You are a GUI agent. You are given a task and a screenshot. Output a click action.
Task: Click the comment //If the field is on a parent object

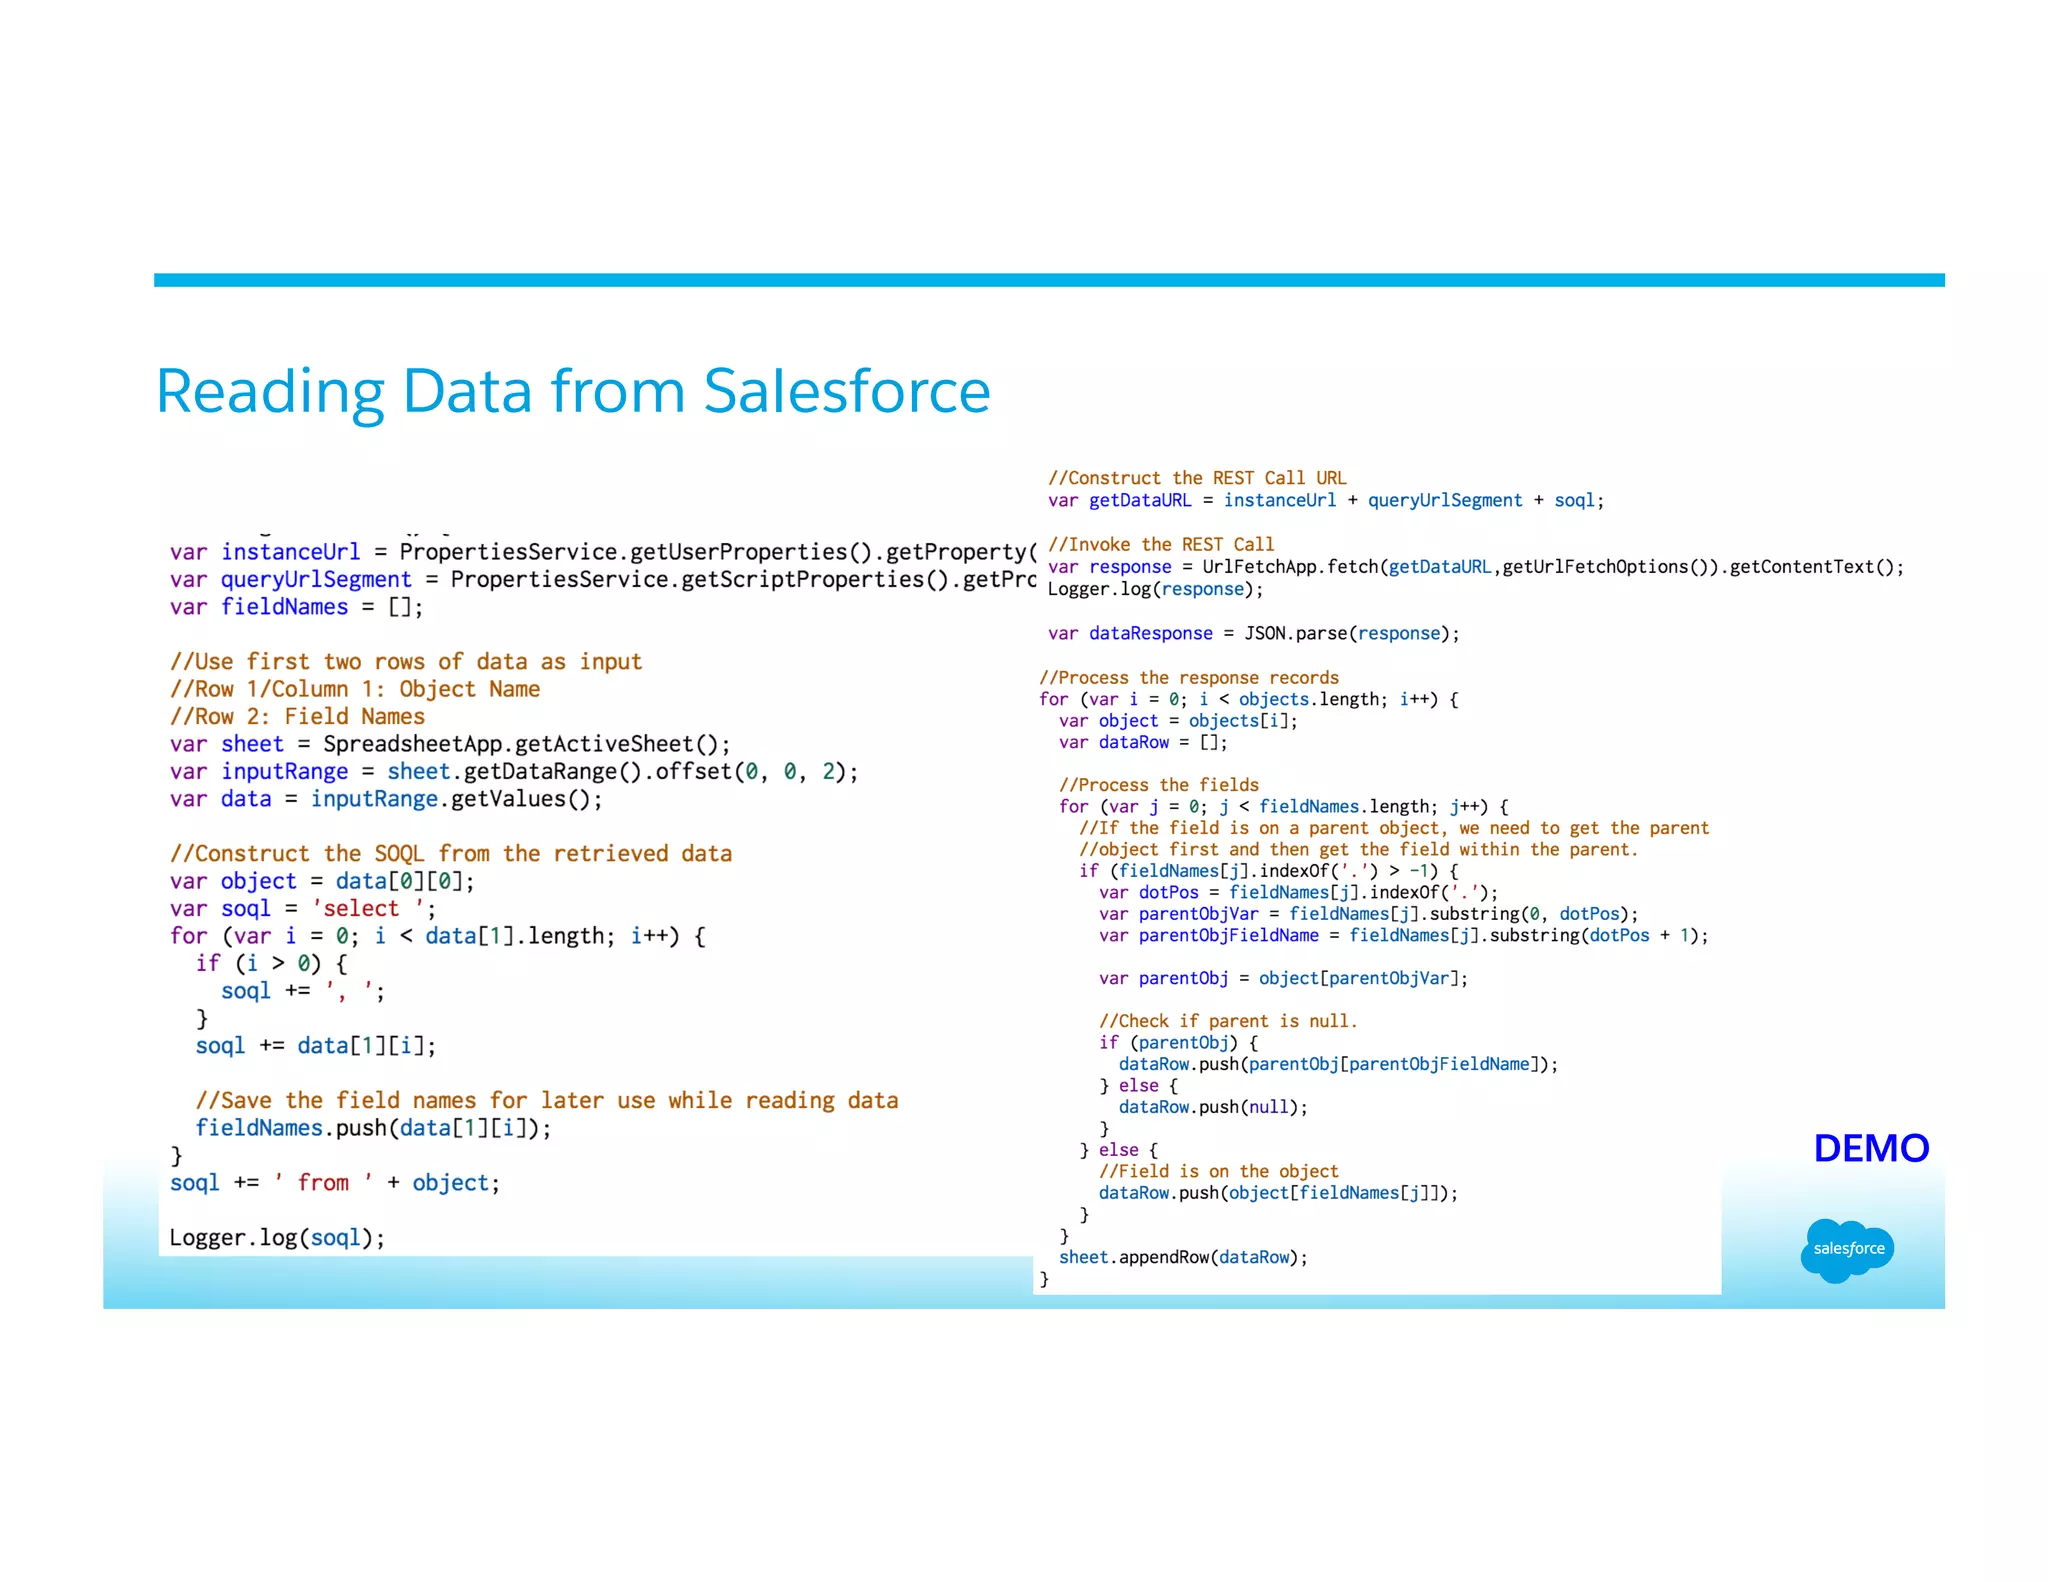[1394, 828]
